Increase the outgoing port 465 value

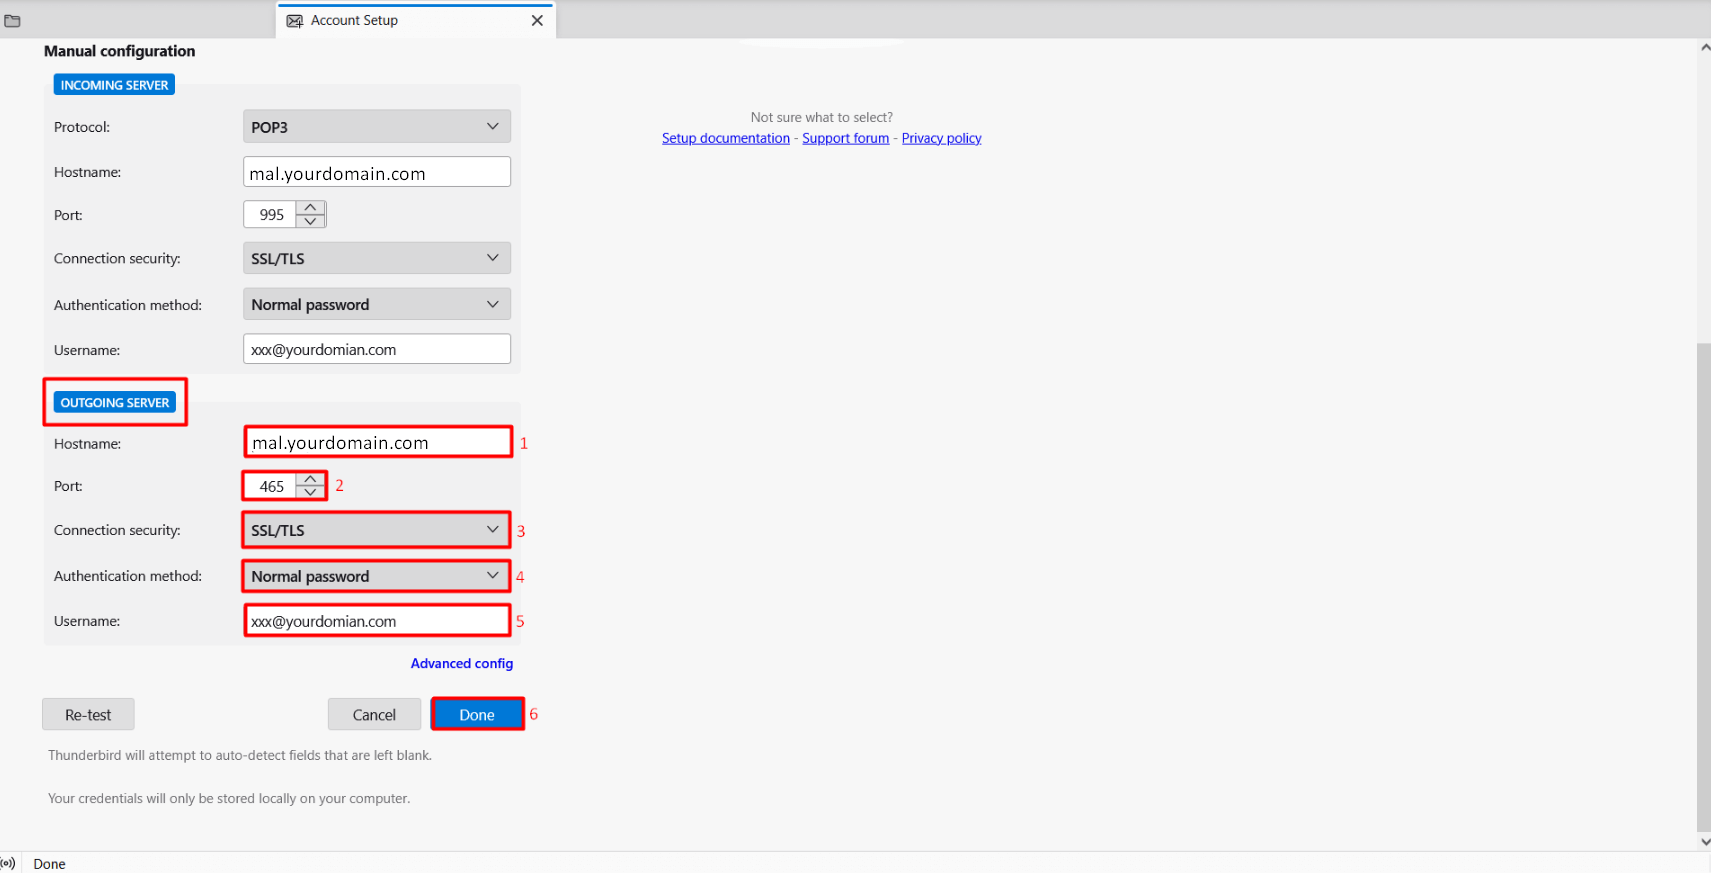[311, 480]
